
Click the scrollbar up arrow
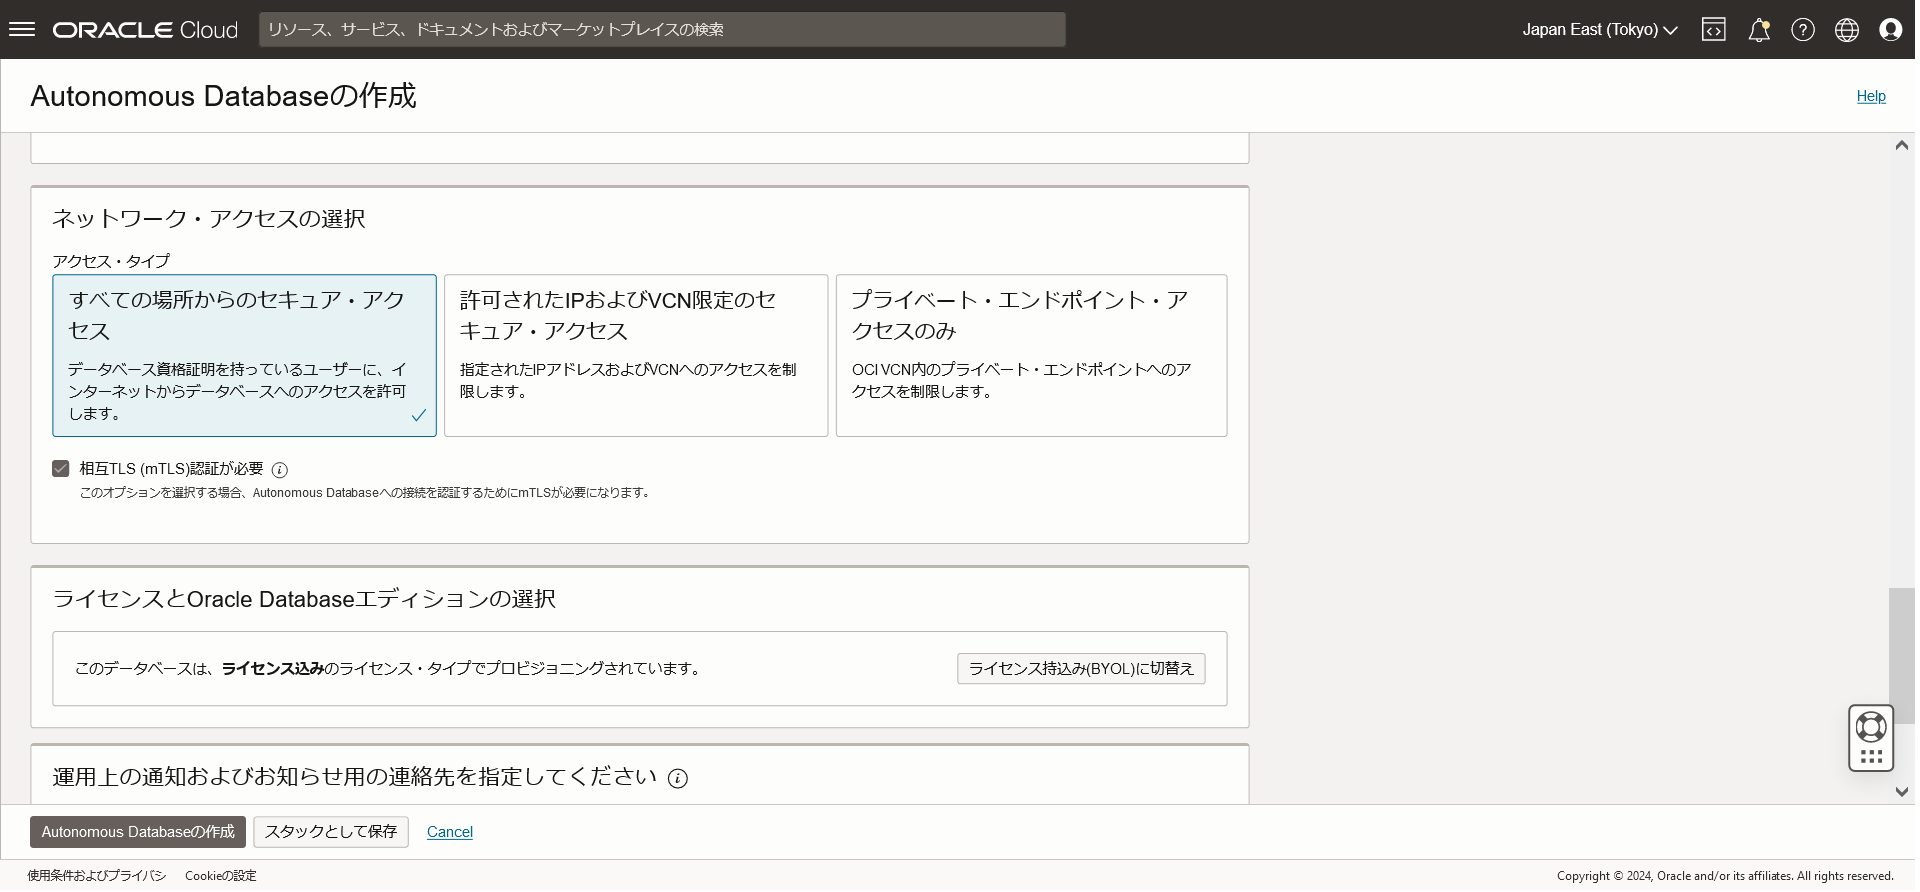pyautogui.click(x=1902, y=146)
